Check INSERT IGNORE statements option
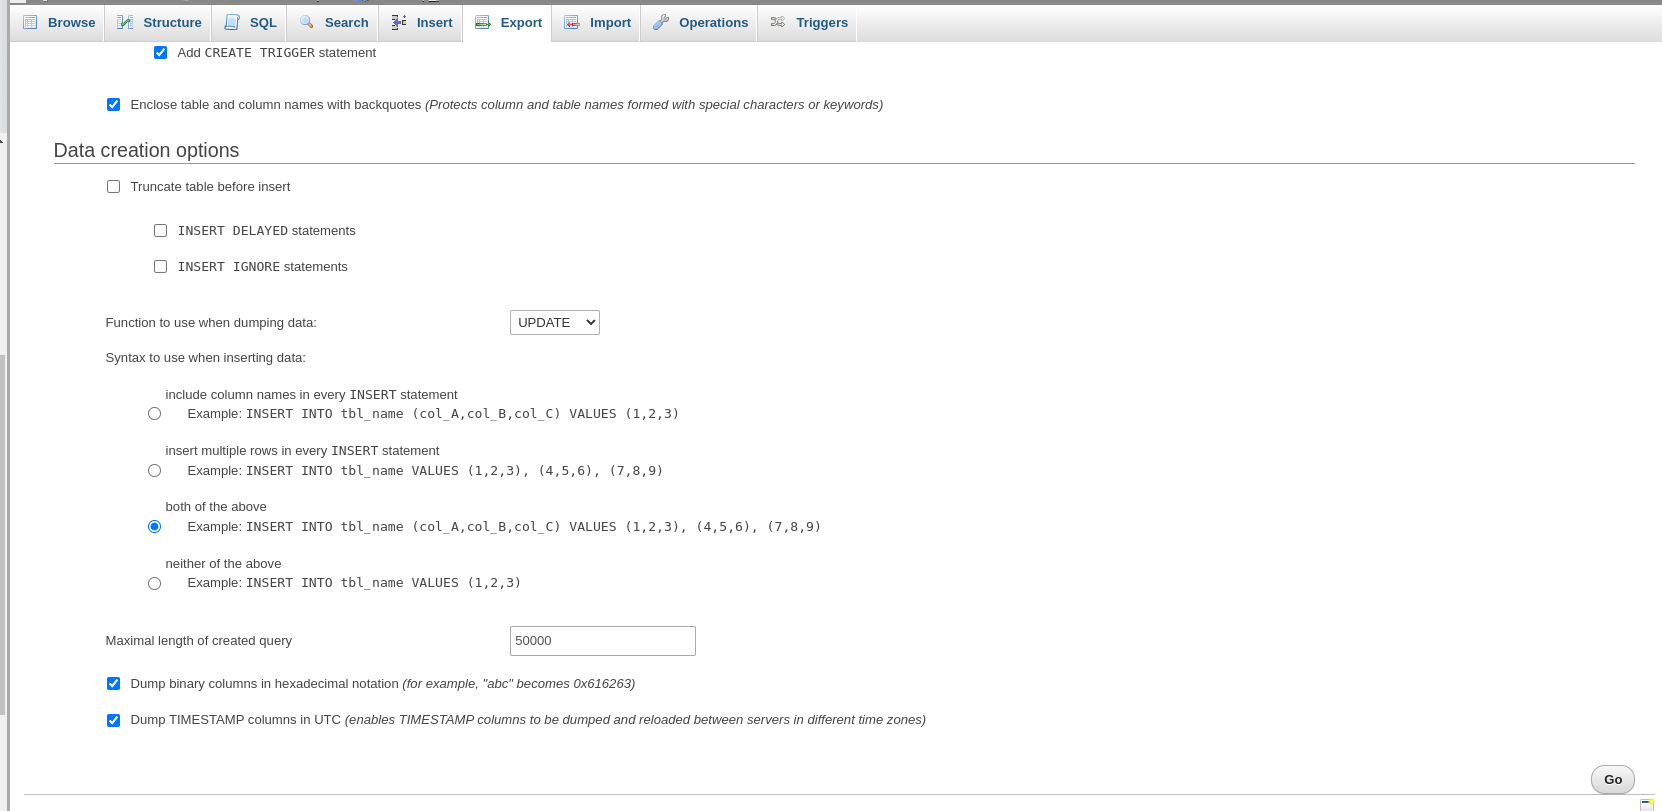The height and width of the screenshot is (811, 1662). pos(160,267)
